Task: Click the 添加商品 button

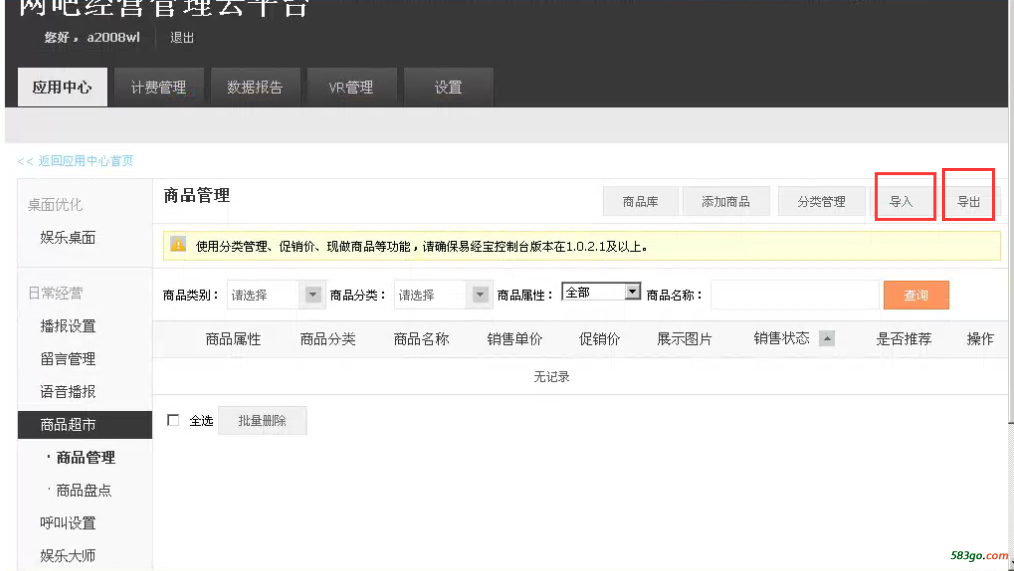Action: click(726, 201)
